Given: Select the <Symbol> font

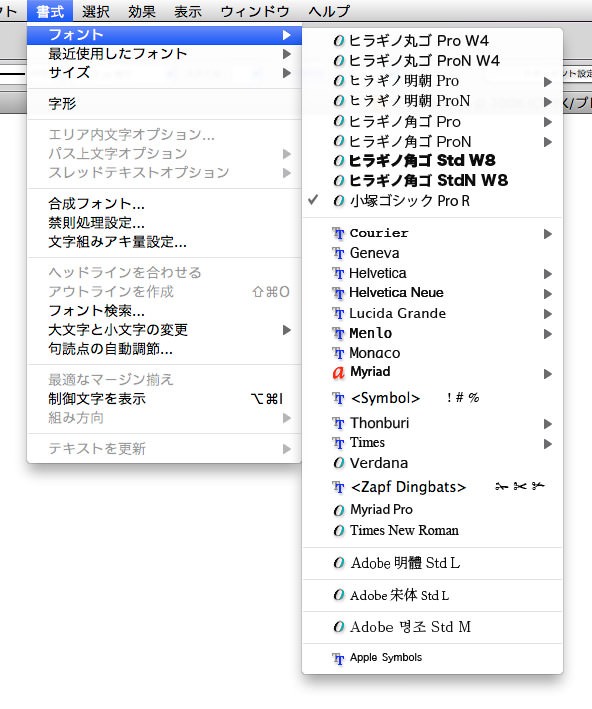Looking at the screenshot, I should tap(432, 398).
